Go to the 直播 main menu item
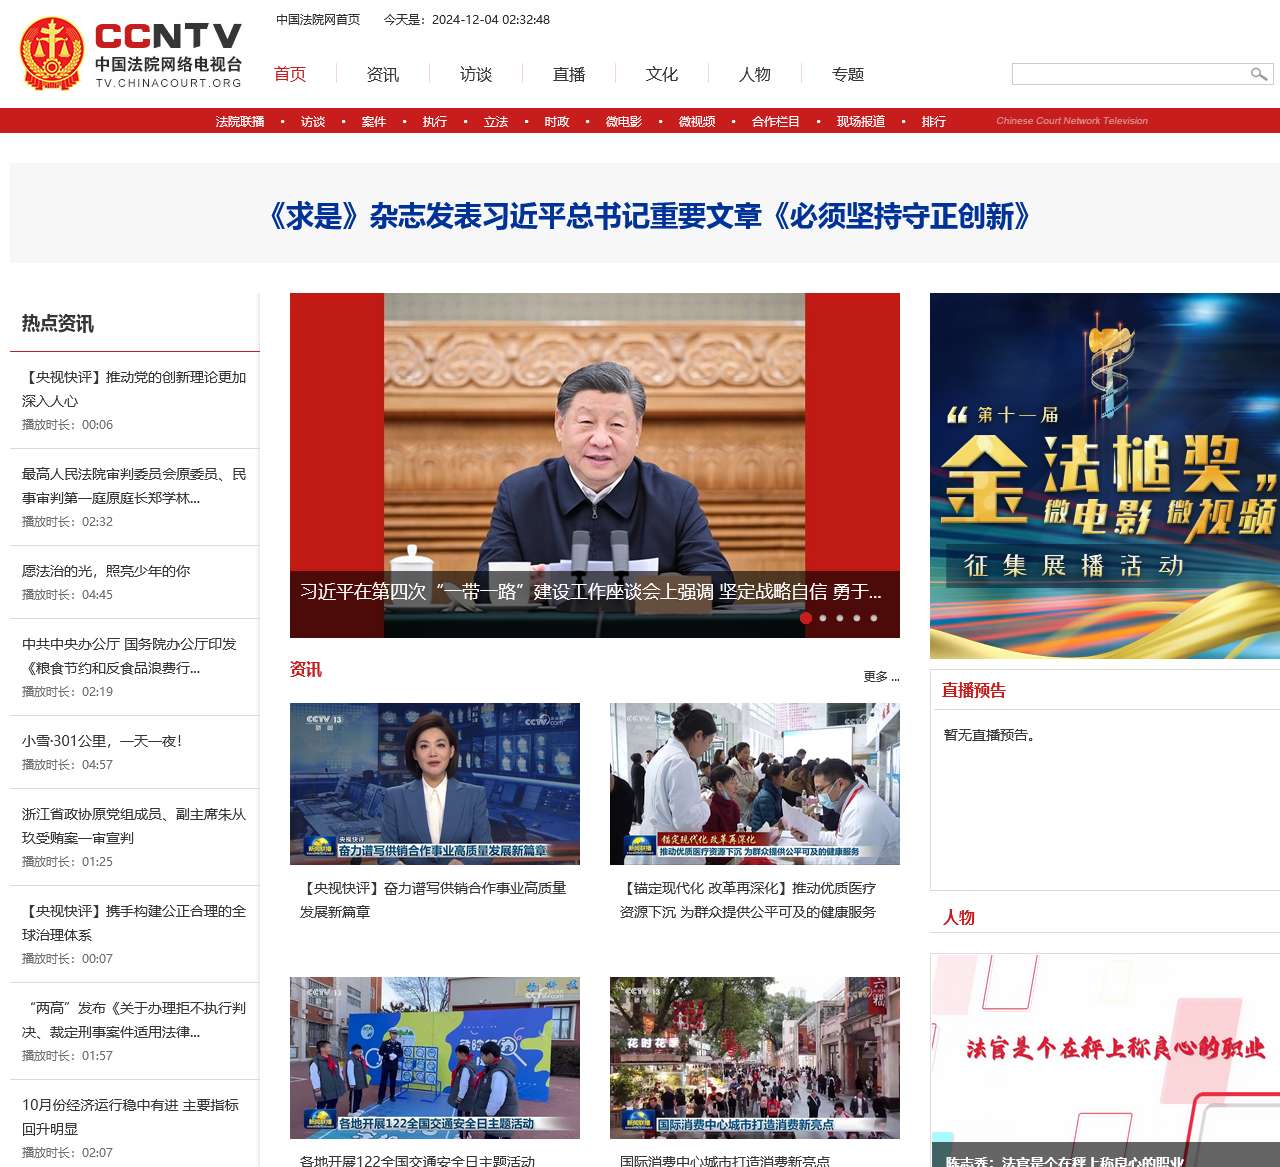The image size is (1280, 1167). [x=569, y=74]
